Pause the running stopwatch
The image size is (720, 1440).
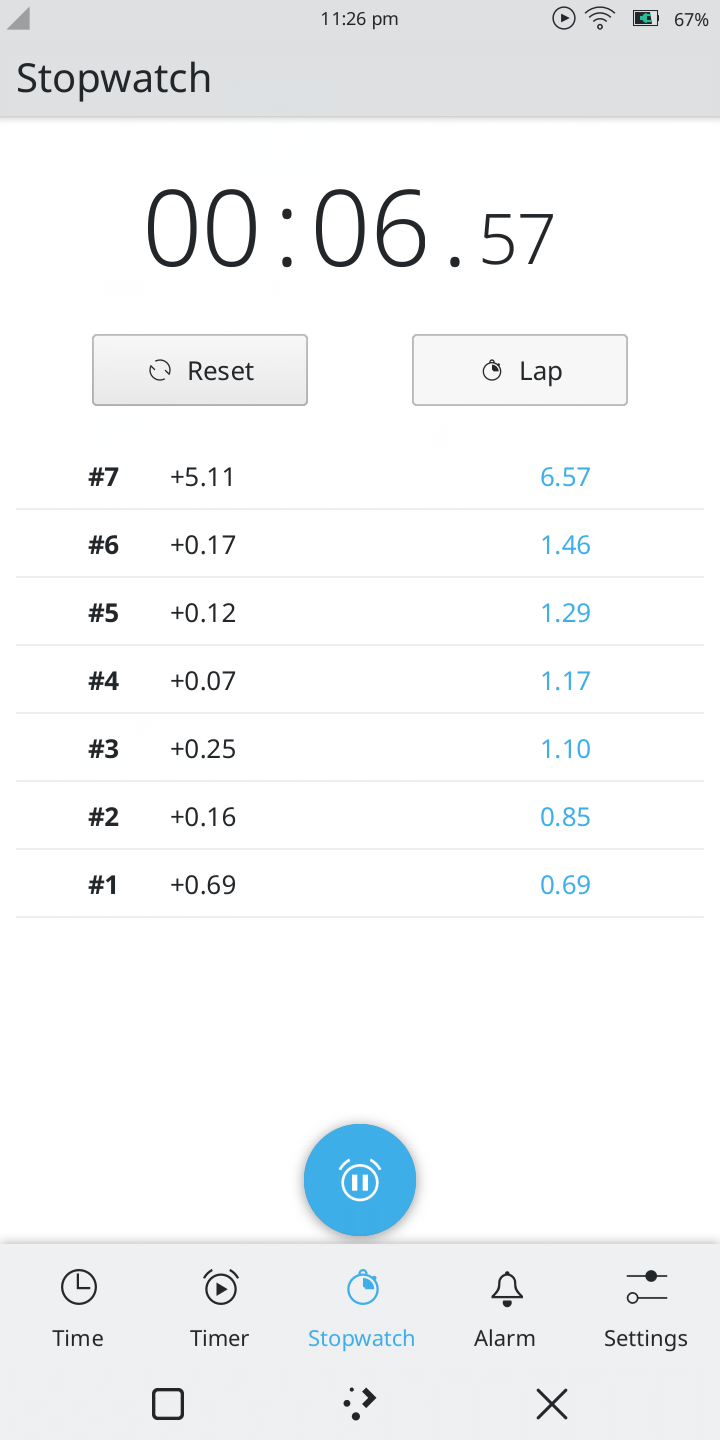point(360,1180)
